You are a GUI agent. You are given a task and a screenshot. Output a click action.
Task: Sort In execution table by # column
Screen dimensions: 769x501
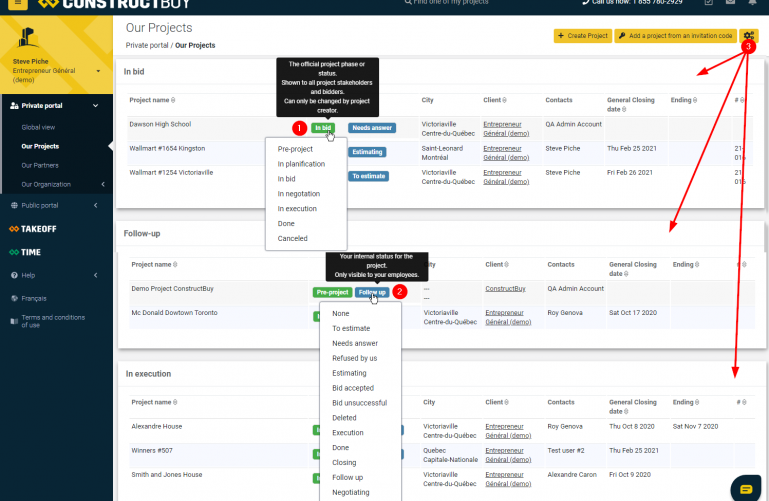click(x=741, y=402)
